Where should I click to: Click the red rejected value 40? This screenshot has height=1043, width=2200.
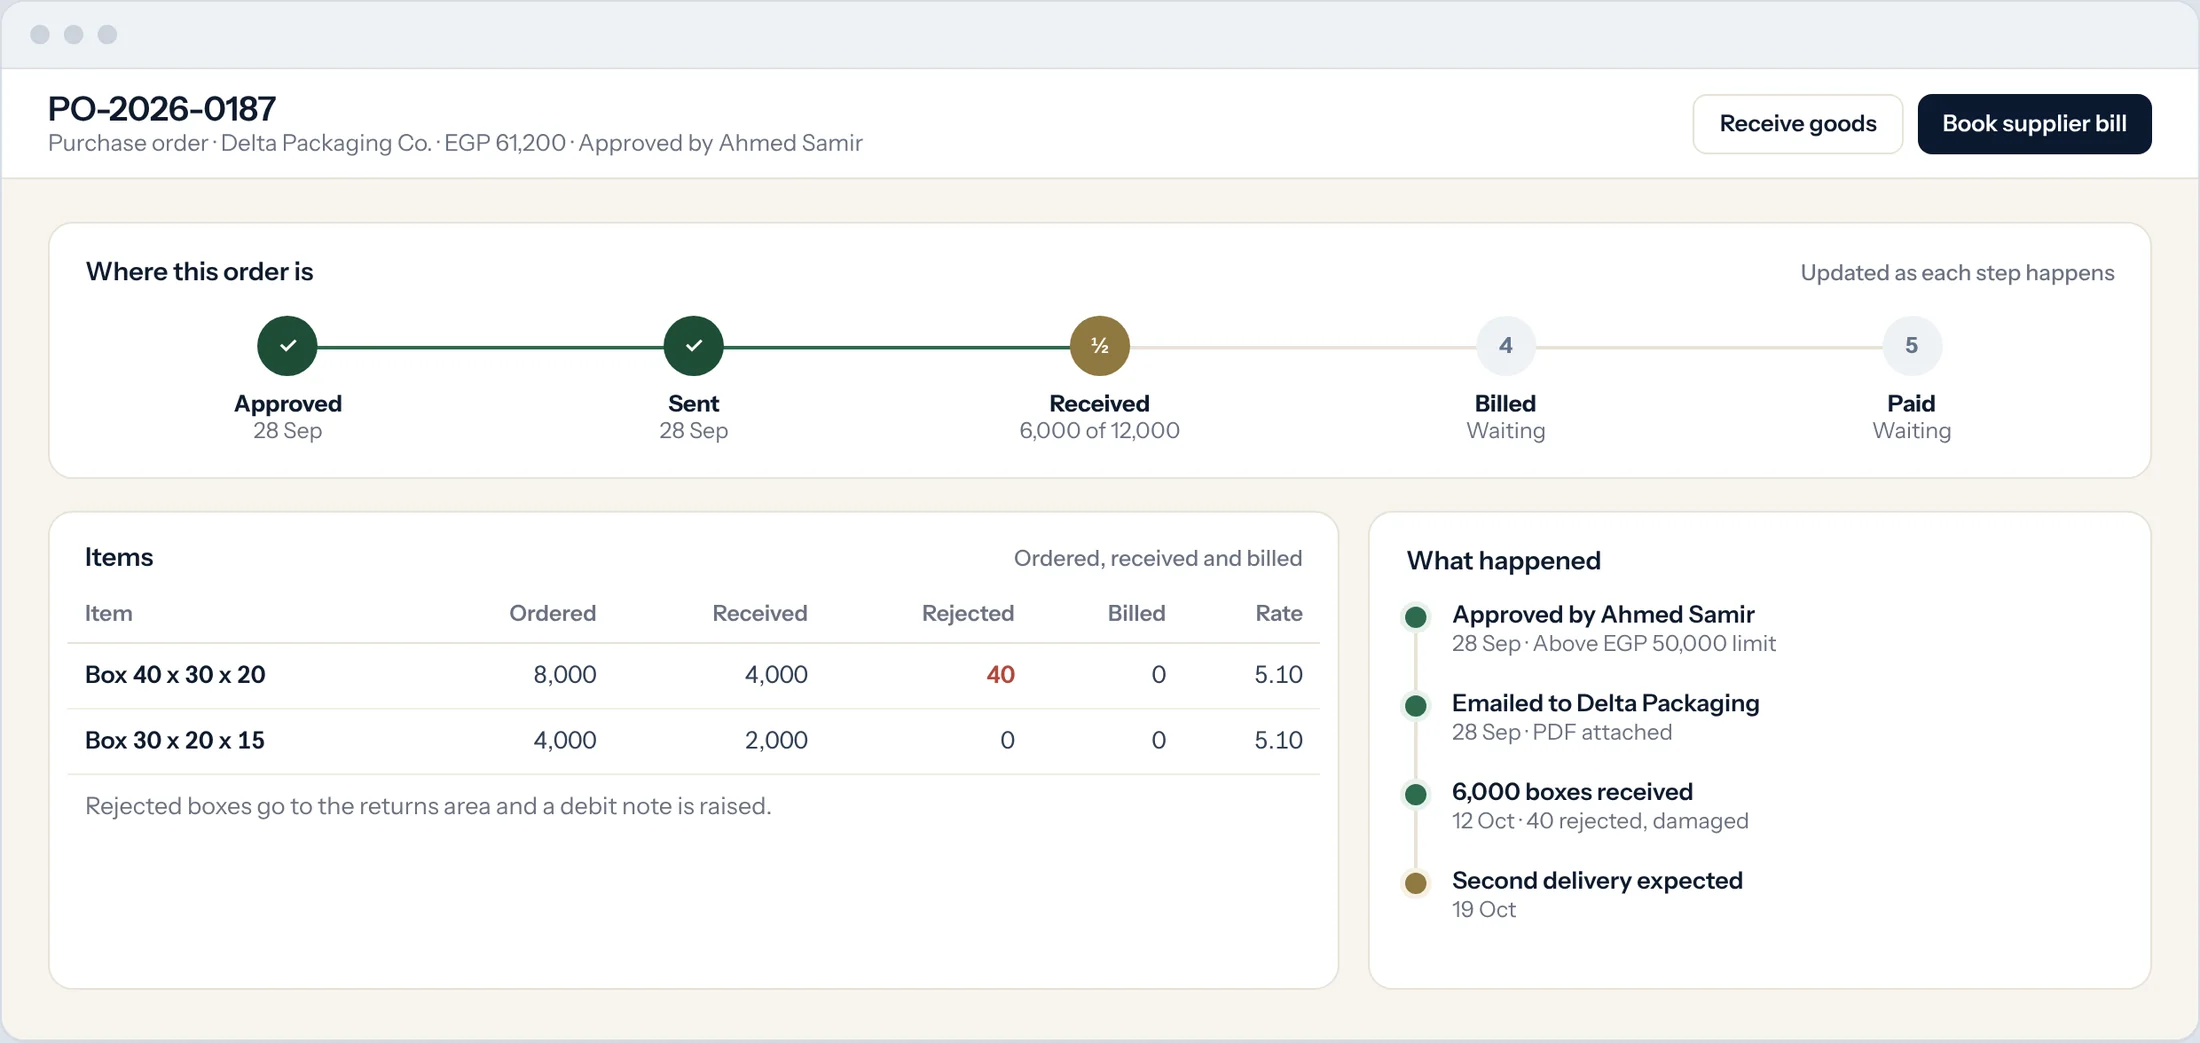(x=1000, y=675)
